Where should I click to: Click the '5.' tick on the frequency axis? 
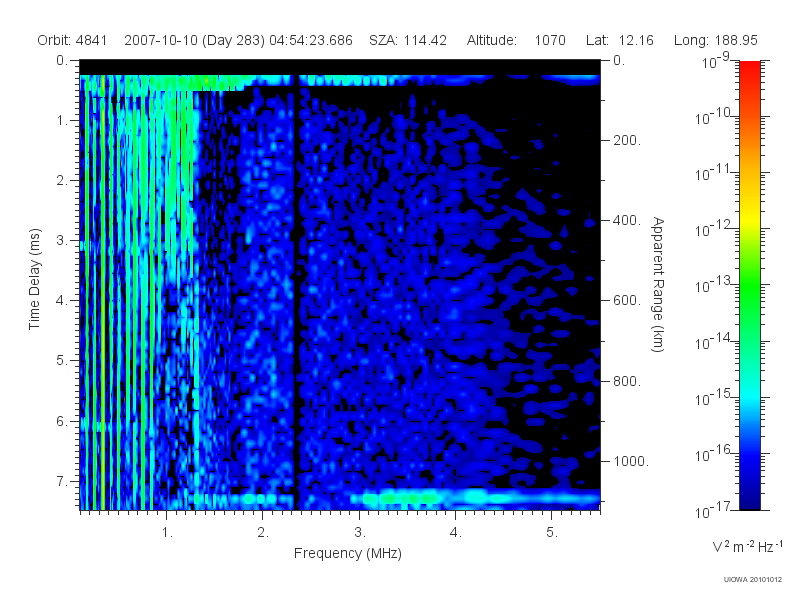[552, 533]
